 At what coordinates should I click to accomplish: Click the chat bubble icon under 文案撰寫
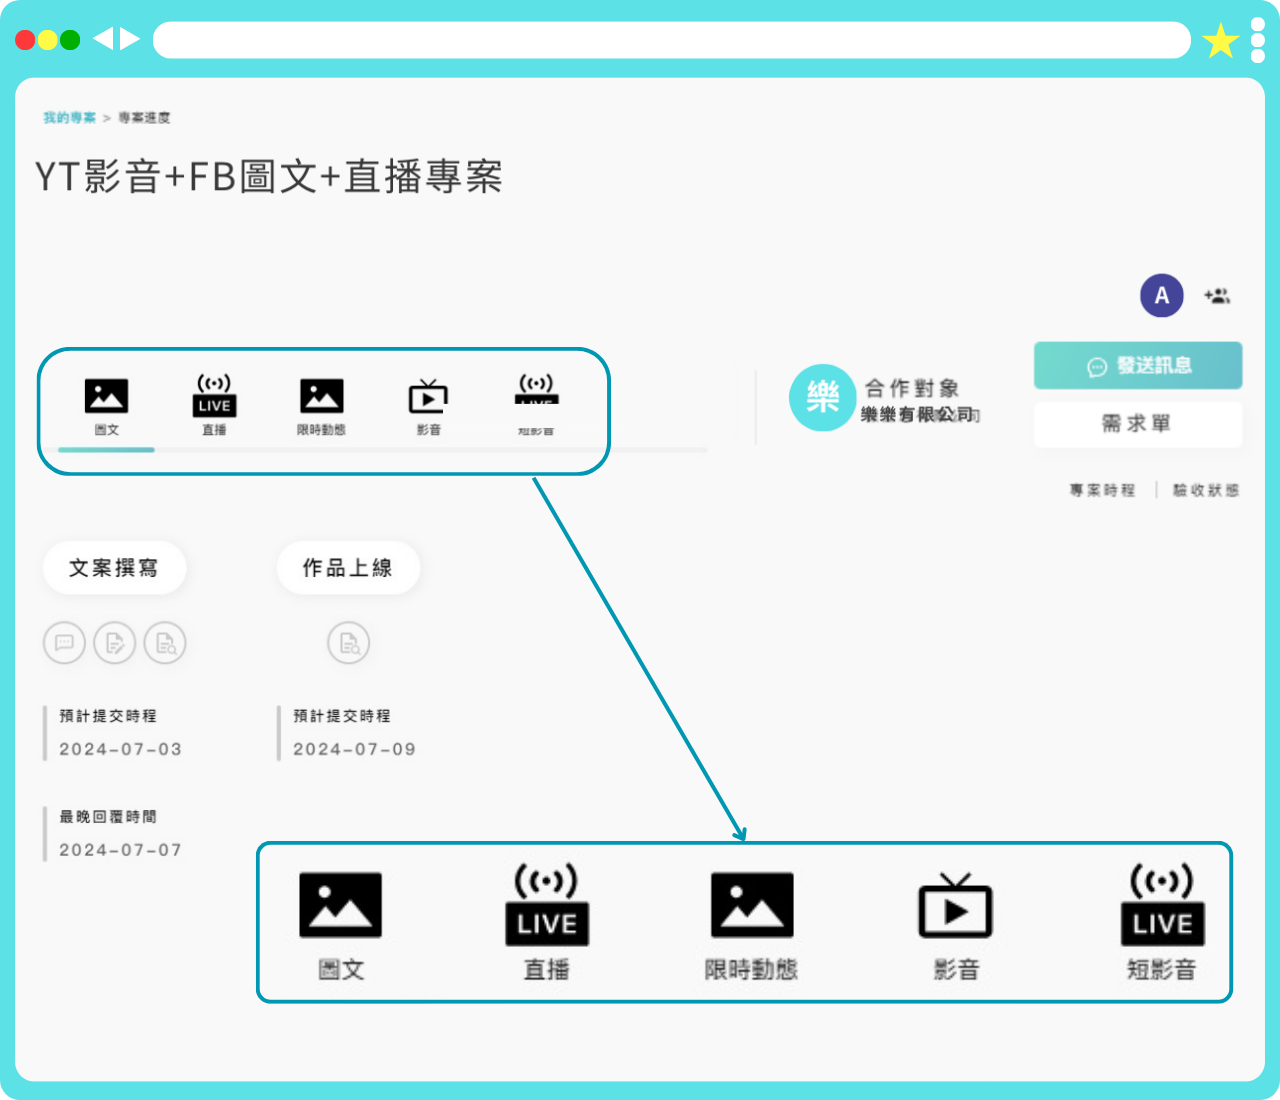point(64,643)
